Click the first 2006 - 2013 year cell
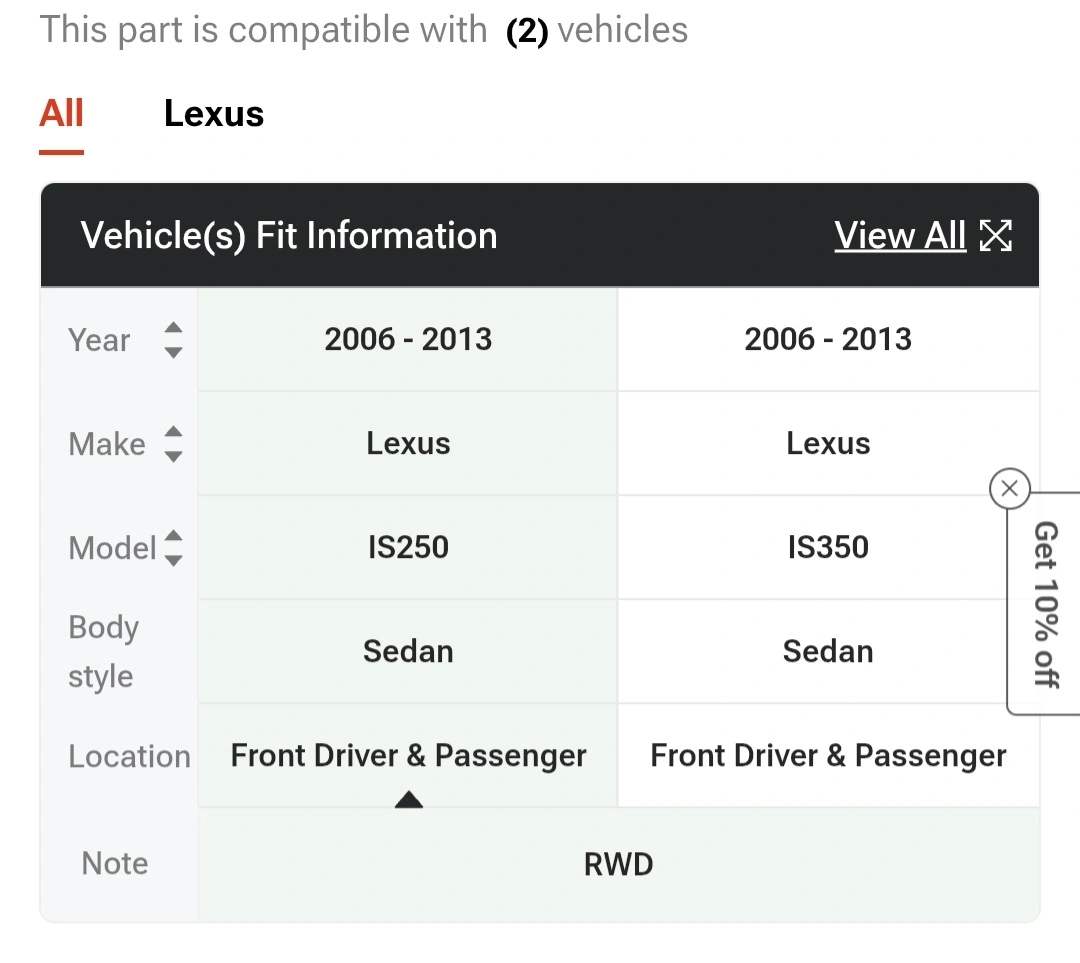Image resolution: width=1080 pixels, height=963 pixels. 408,339
